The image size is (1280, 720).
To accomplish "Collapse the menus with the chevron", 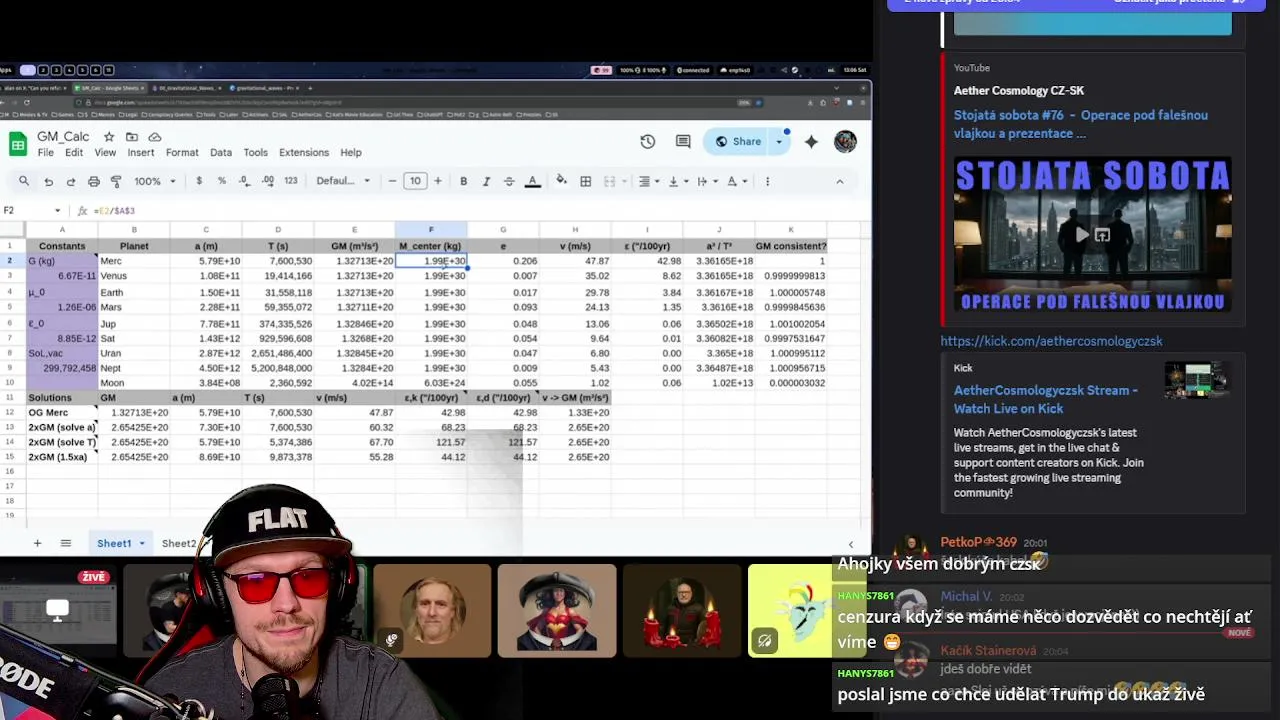I will click(x=839, y=181).
